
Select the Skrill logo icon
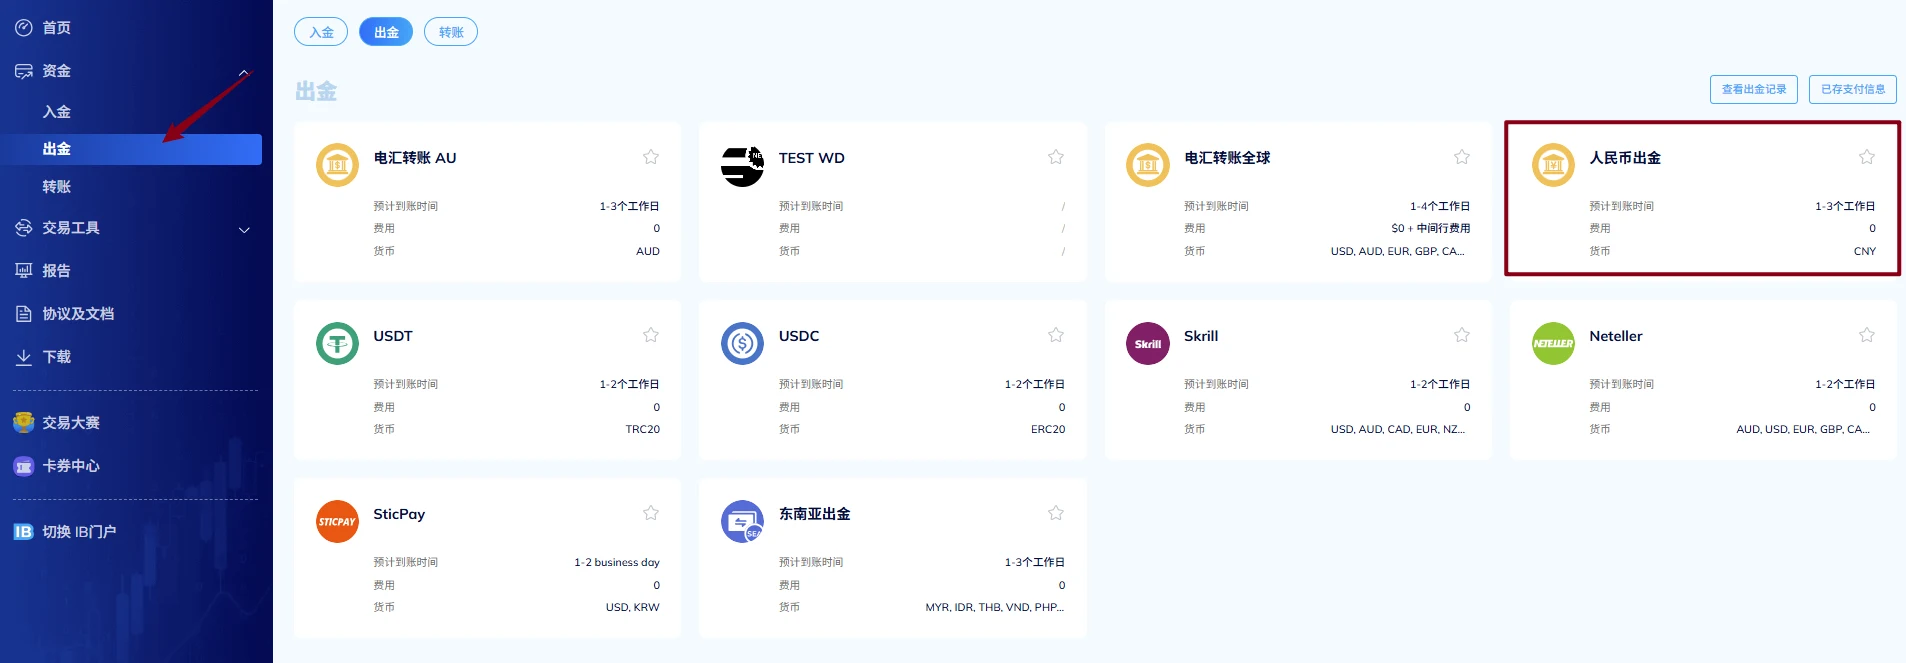(x=1148, y=343)
